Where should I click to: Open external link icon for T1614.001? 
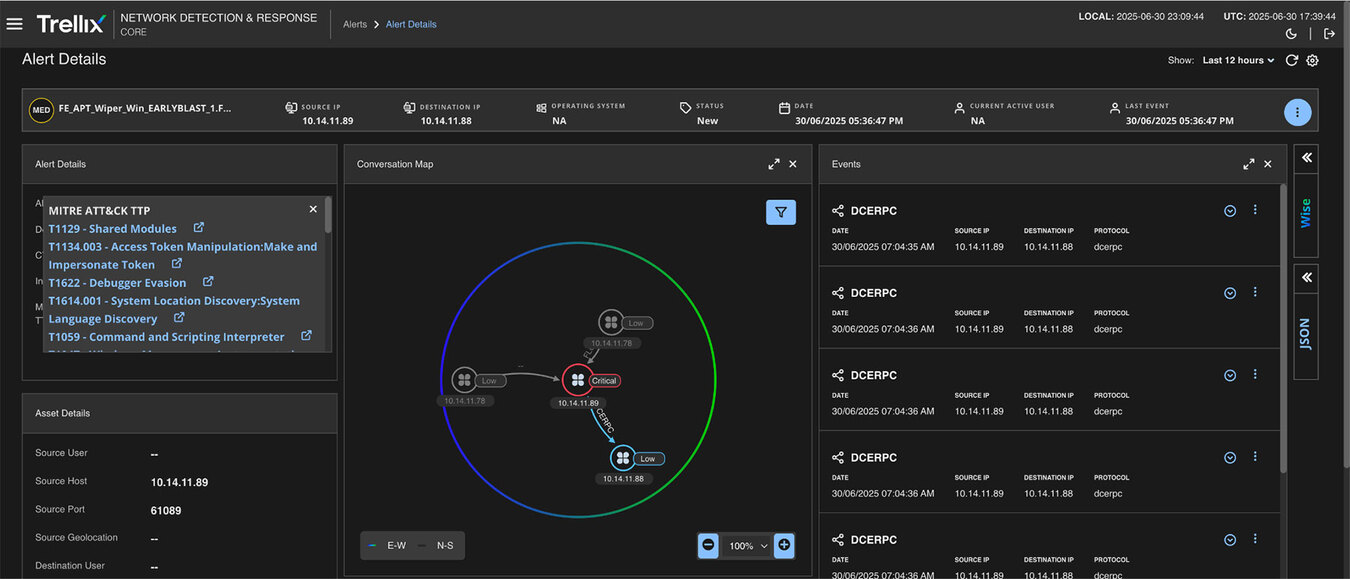coord(179,318)
